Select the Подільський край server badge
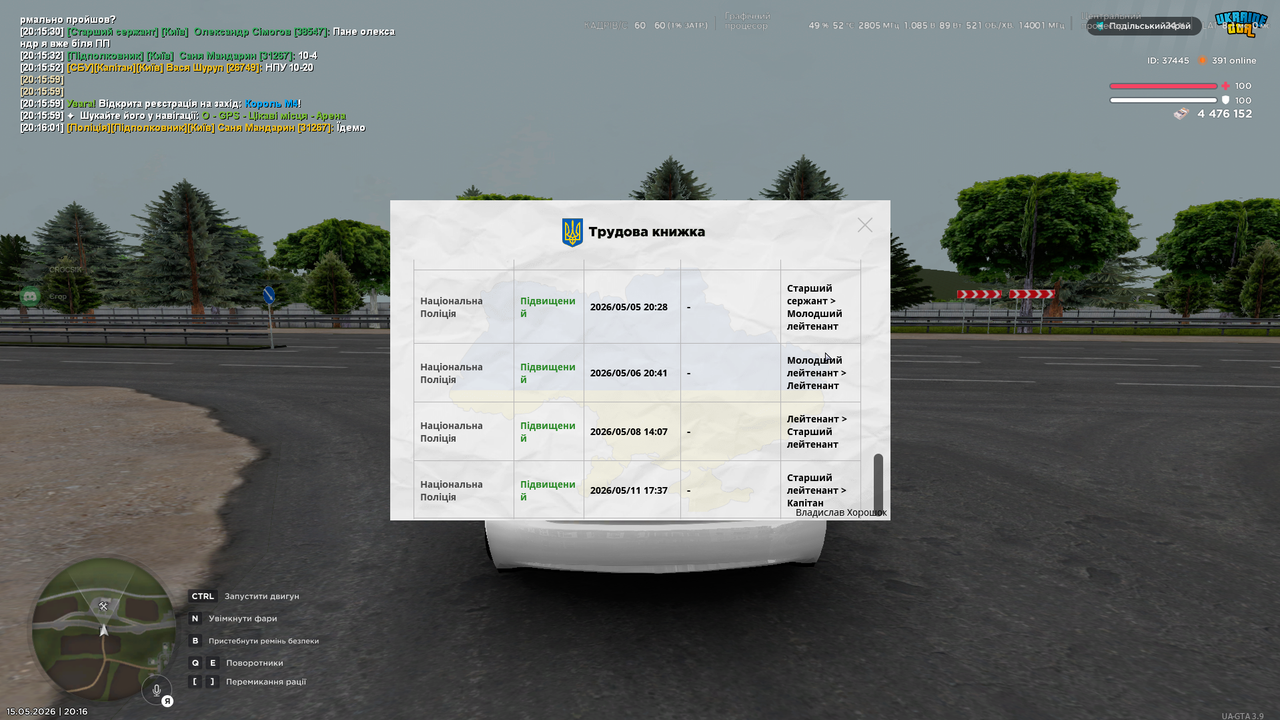1280x720 pixels. tap(1144, 26)
